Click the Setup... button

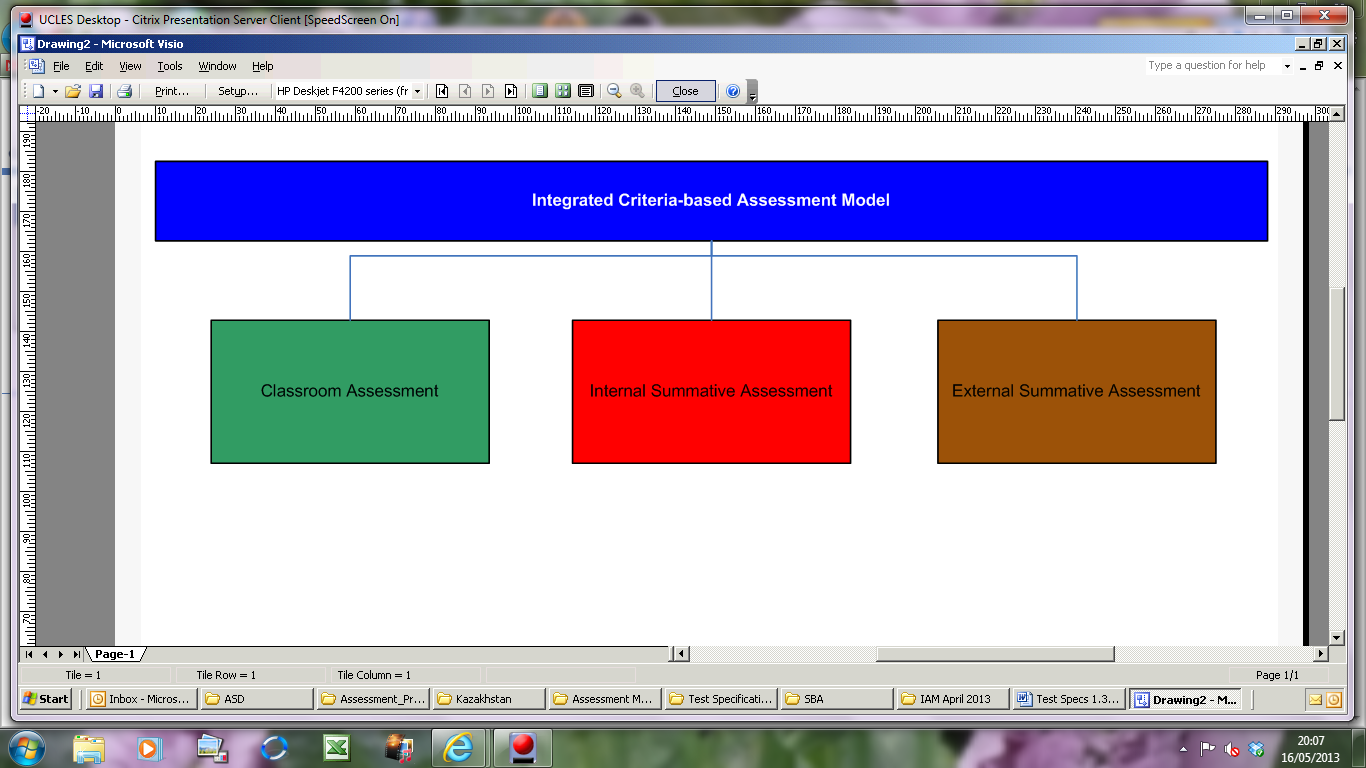click(x=238, y=91)
